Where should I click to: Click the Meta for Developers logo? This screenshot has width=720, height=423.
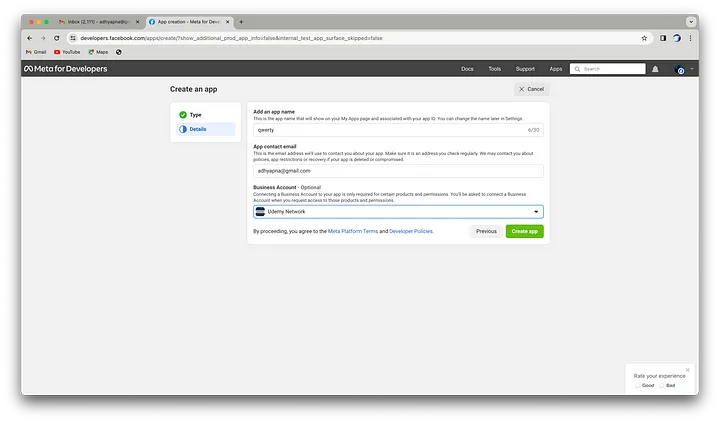pyautogui.click(x=66, y=68)
